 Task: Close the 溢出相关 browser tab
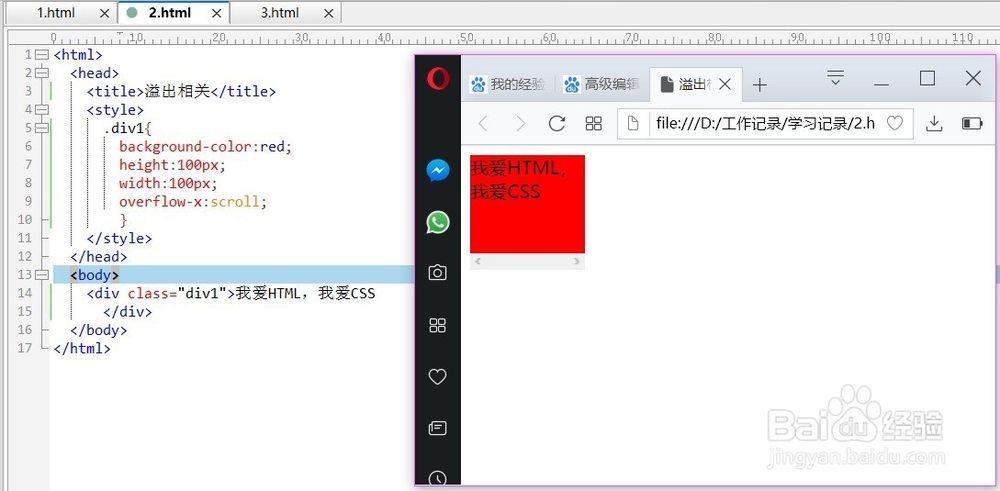pyautogui.click(x=724, y=84)
